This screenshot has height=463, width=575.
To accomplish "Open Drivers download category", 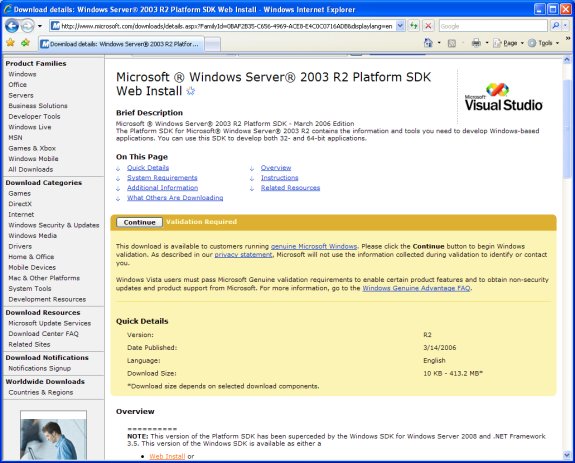I will pyautogui.click(x=20, y=246).
